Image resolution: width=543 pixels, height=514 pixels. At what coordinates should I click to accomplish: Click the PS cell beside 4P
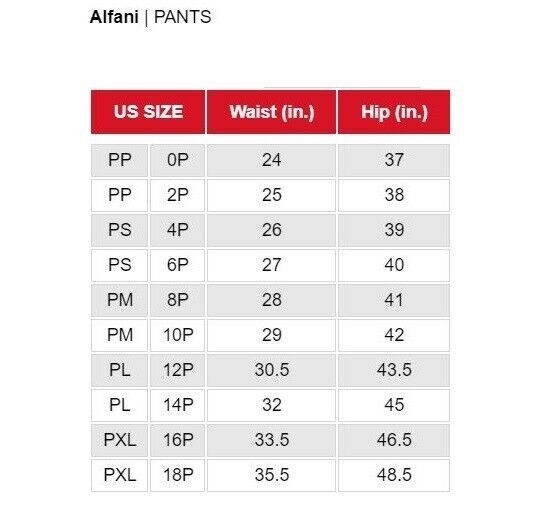click(x=119, y=230)
